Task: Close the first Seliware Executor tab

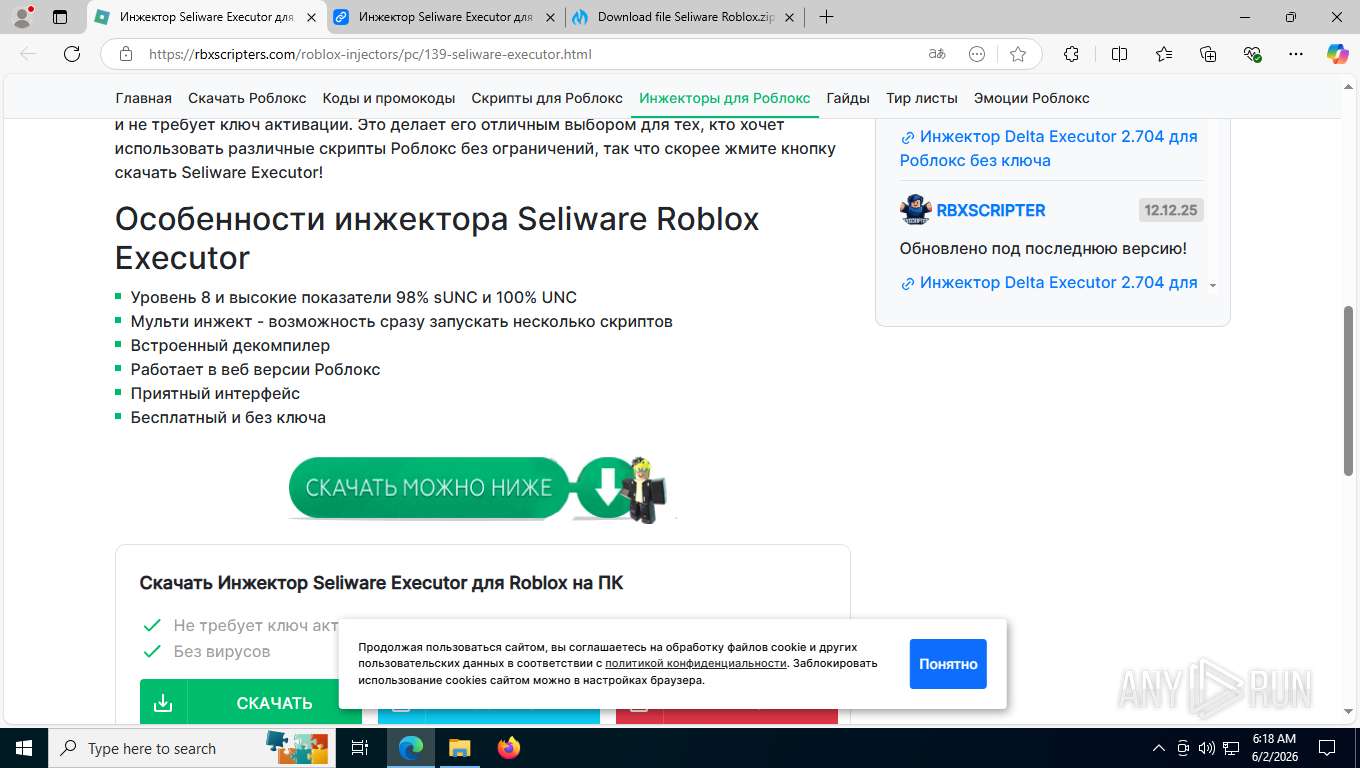Action: [313, 17]
